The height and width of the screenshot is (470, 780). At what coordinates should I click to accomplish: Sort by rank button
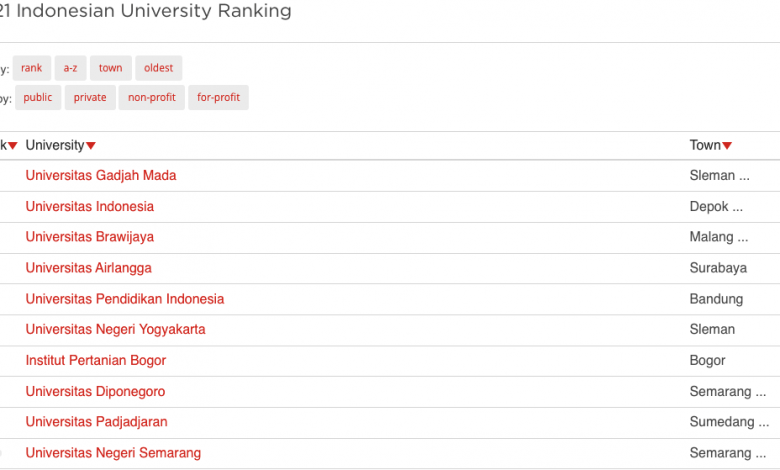pyautogui.click(x=31, y=68)
